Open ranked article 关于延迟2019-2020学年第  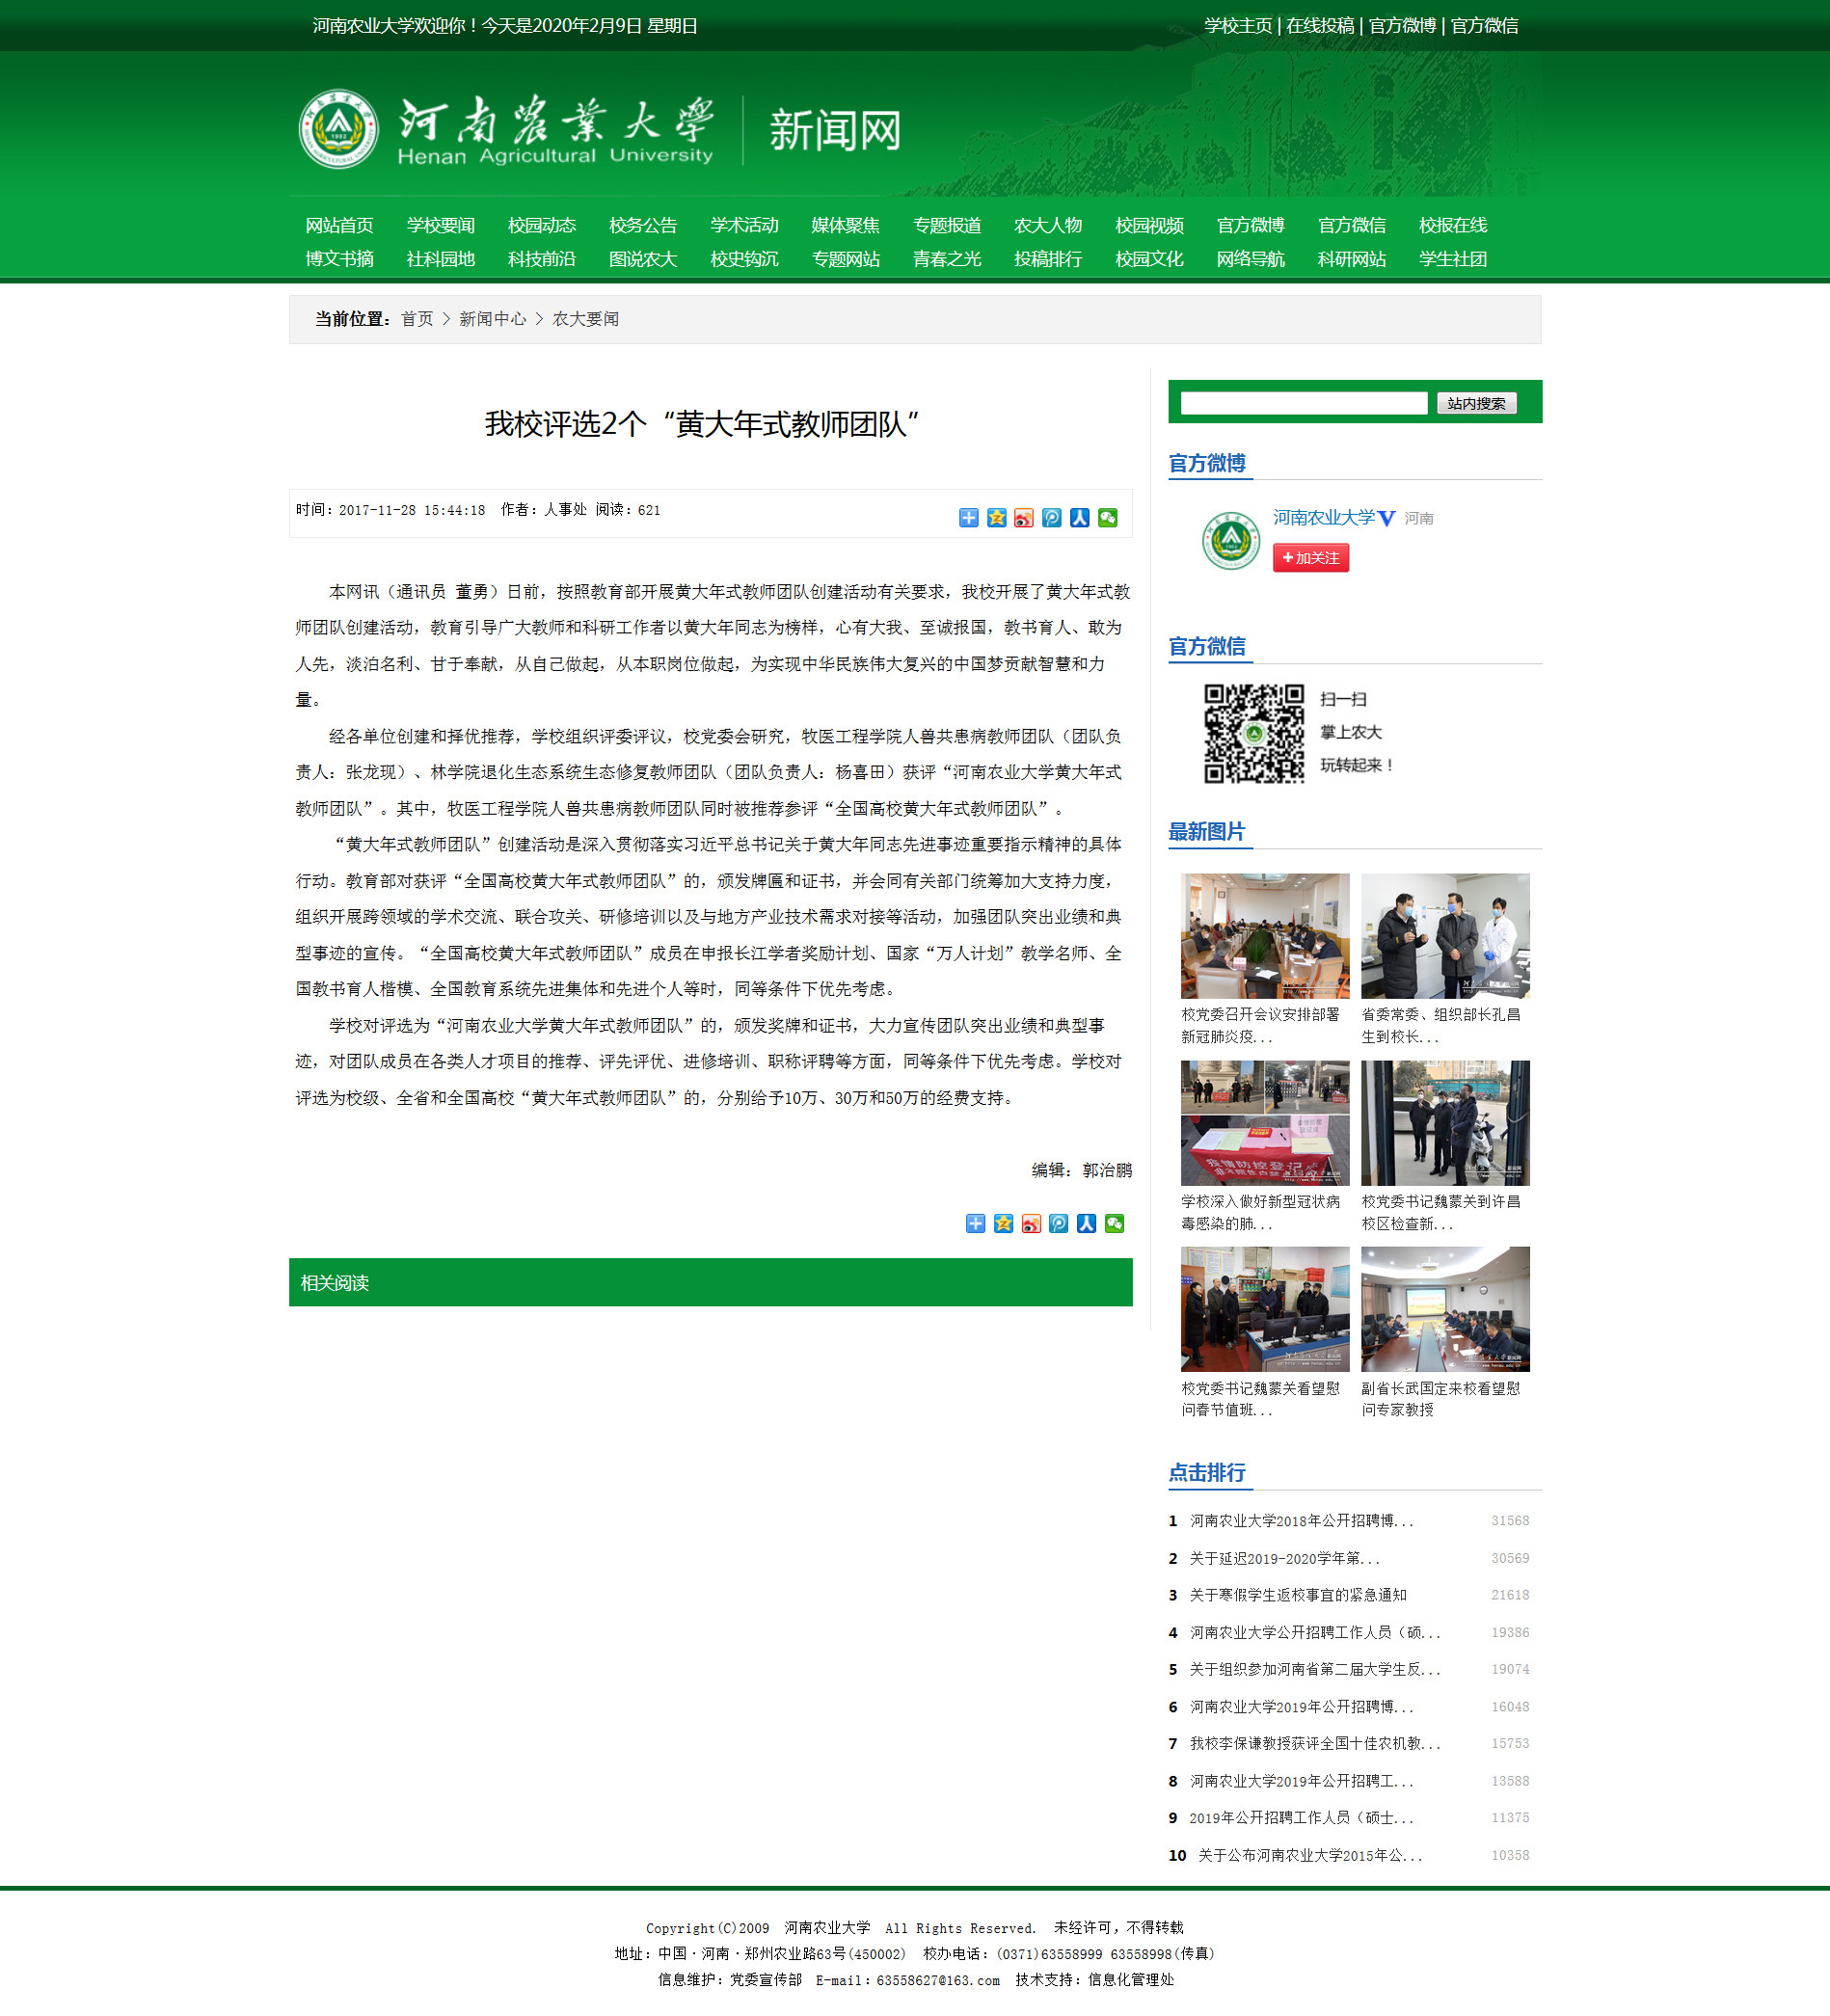pyautogui.click(x=1284, y=1559)
